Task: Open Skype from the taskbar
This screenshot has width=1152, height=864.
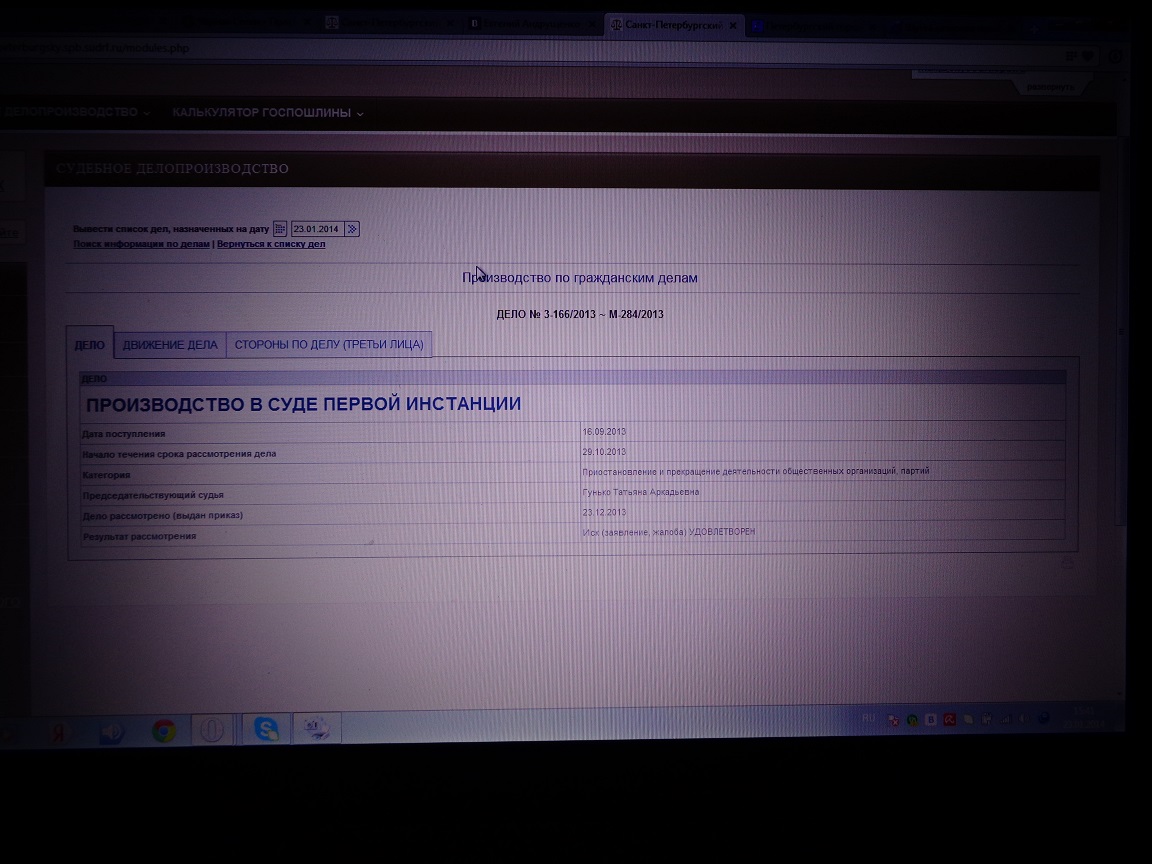Action: point(266,730)
